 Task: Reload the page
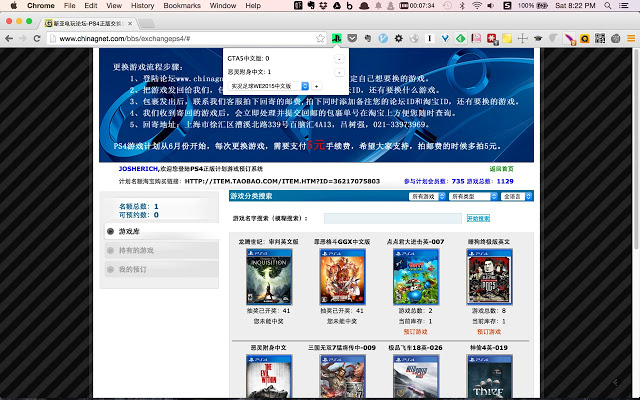click(37, 38)
